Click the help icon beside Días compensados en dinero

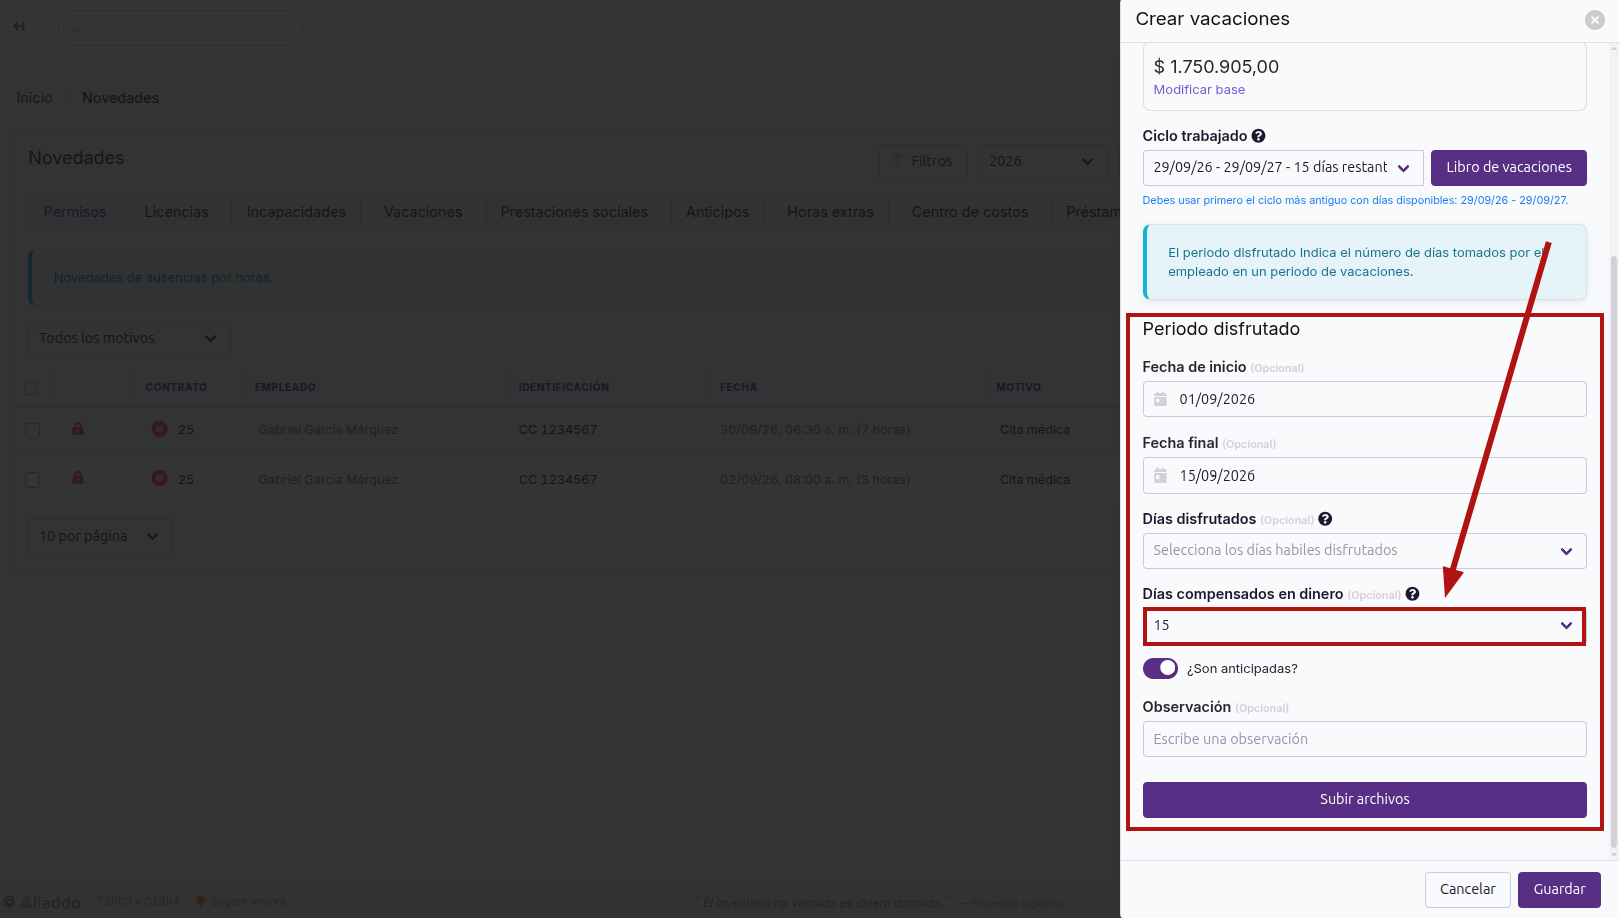click(x=1412, y=594)
